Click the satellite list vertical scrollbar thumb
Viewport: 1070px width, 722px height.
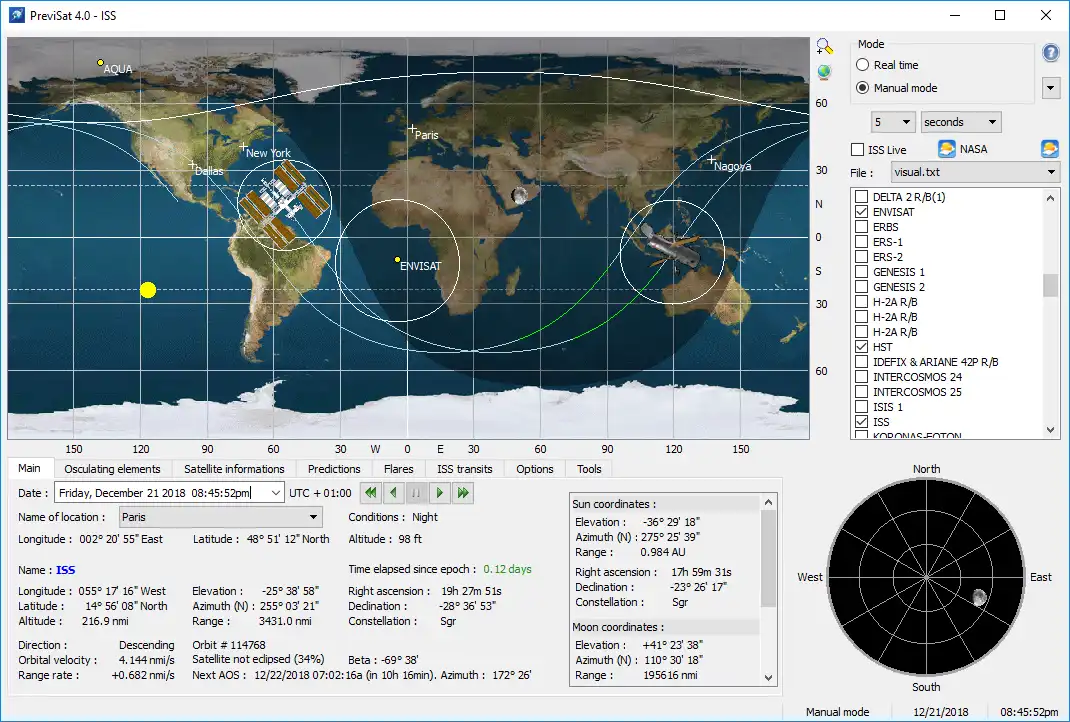click(1050, 285)
